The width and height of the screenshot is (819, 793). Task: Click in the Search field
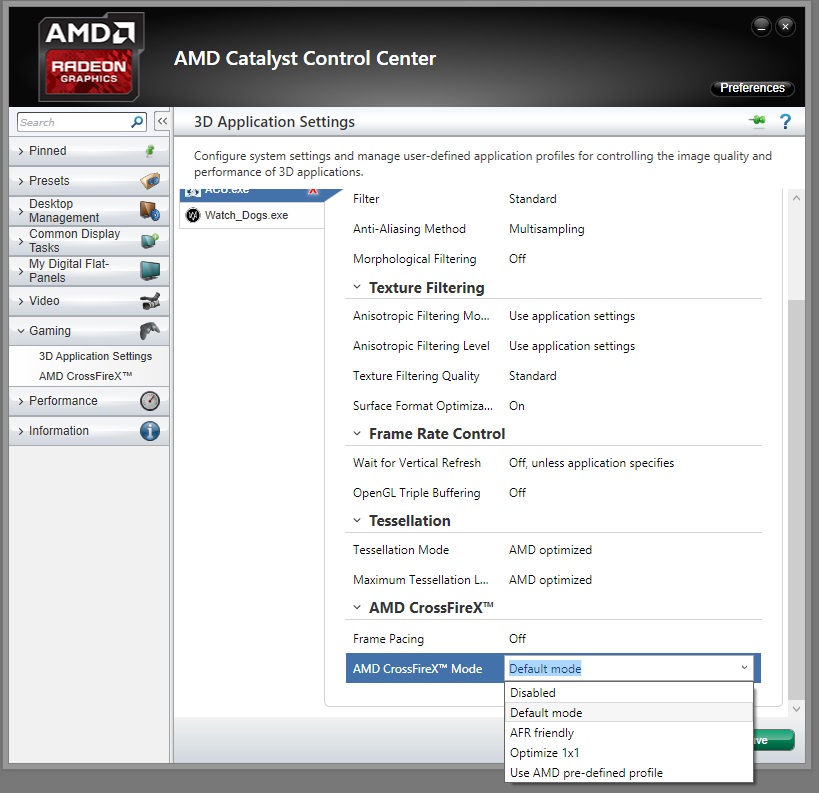tap(73, 122)
